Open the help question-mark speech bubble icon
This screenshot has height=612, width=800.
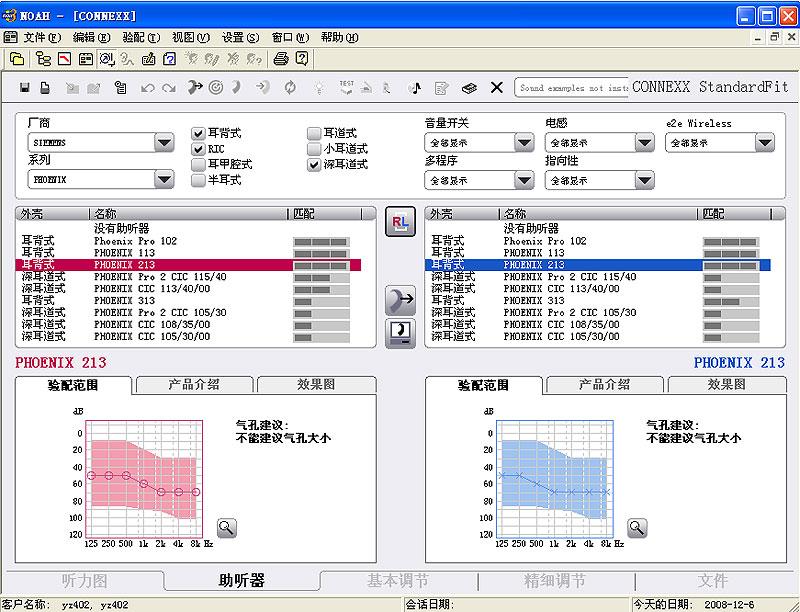[x=302, y=59]
